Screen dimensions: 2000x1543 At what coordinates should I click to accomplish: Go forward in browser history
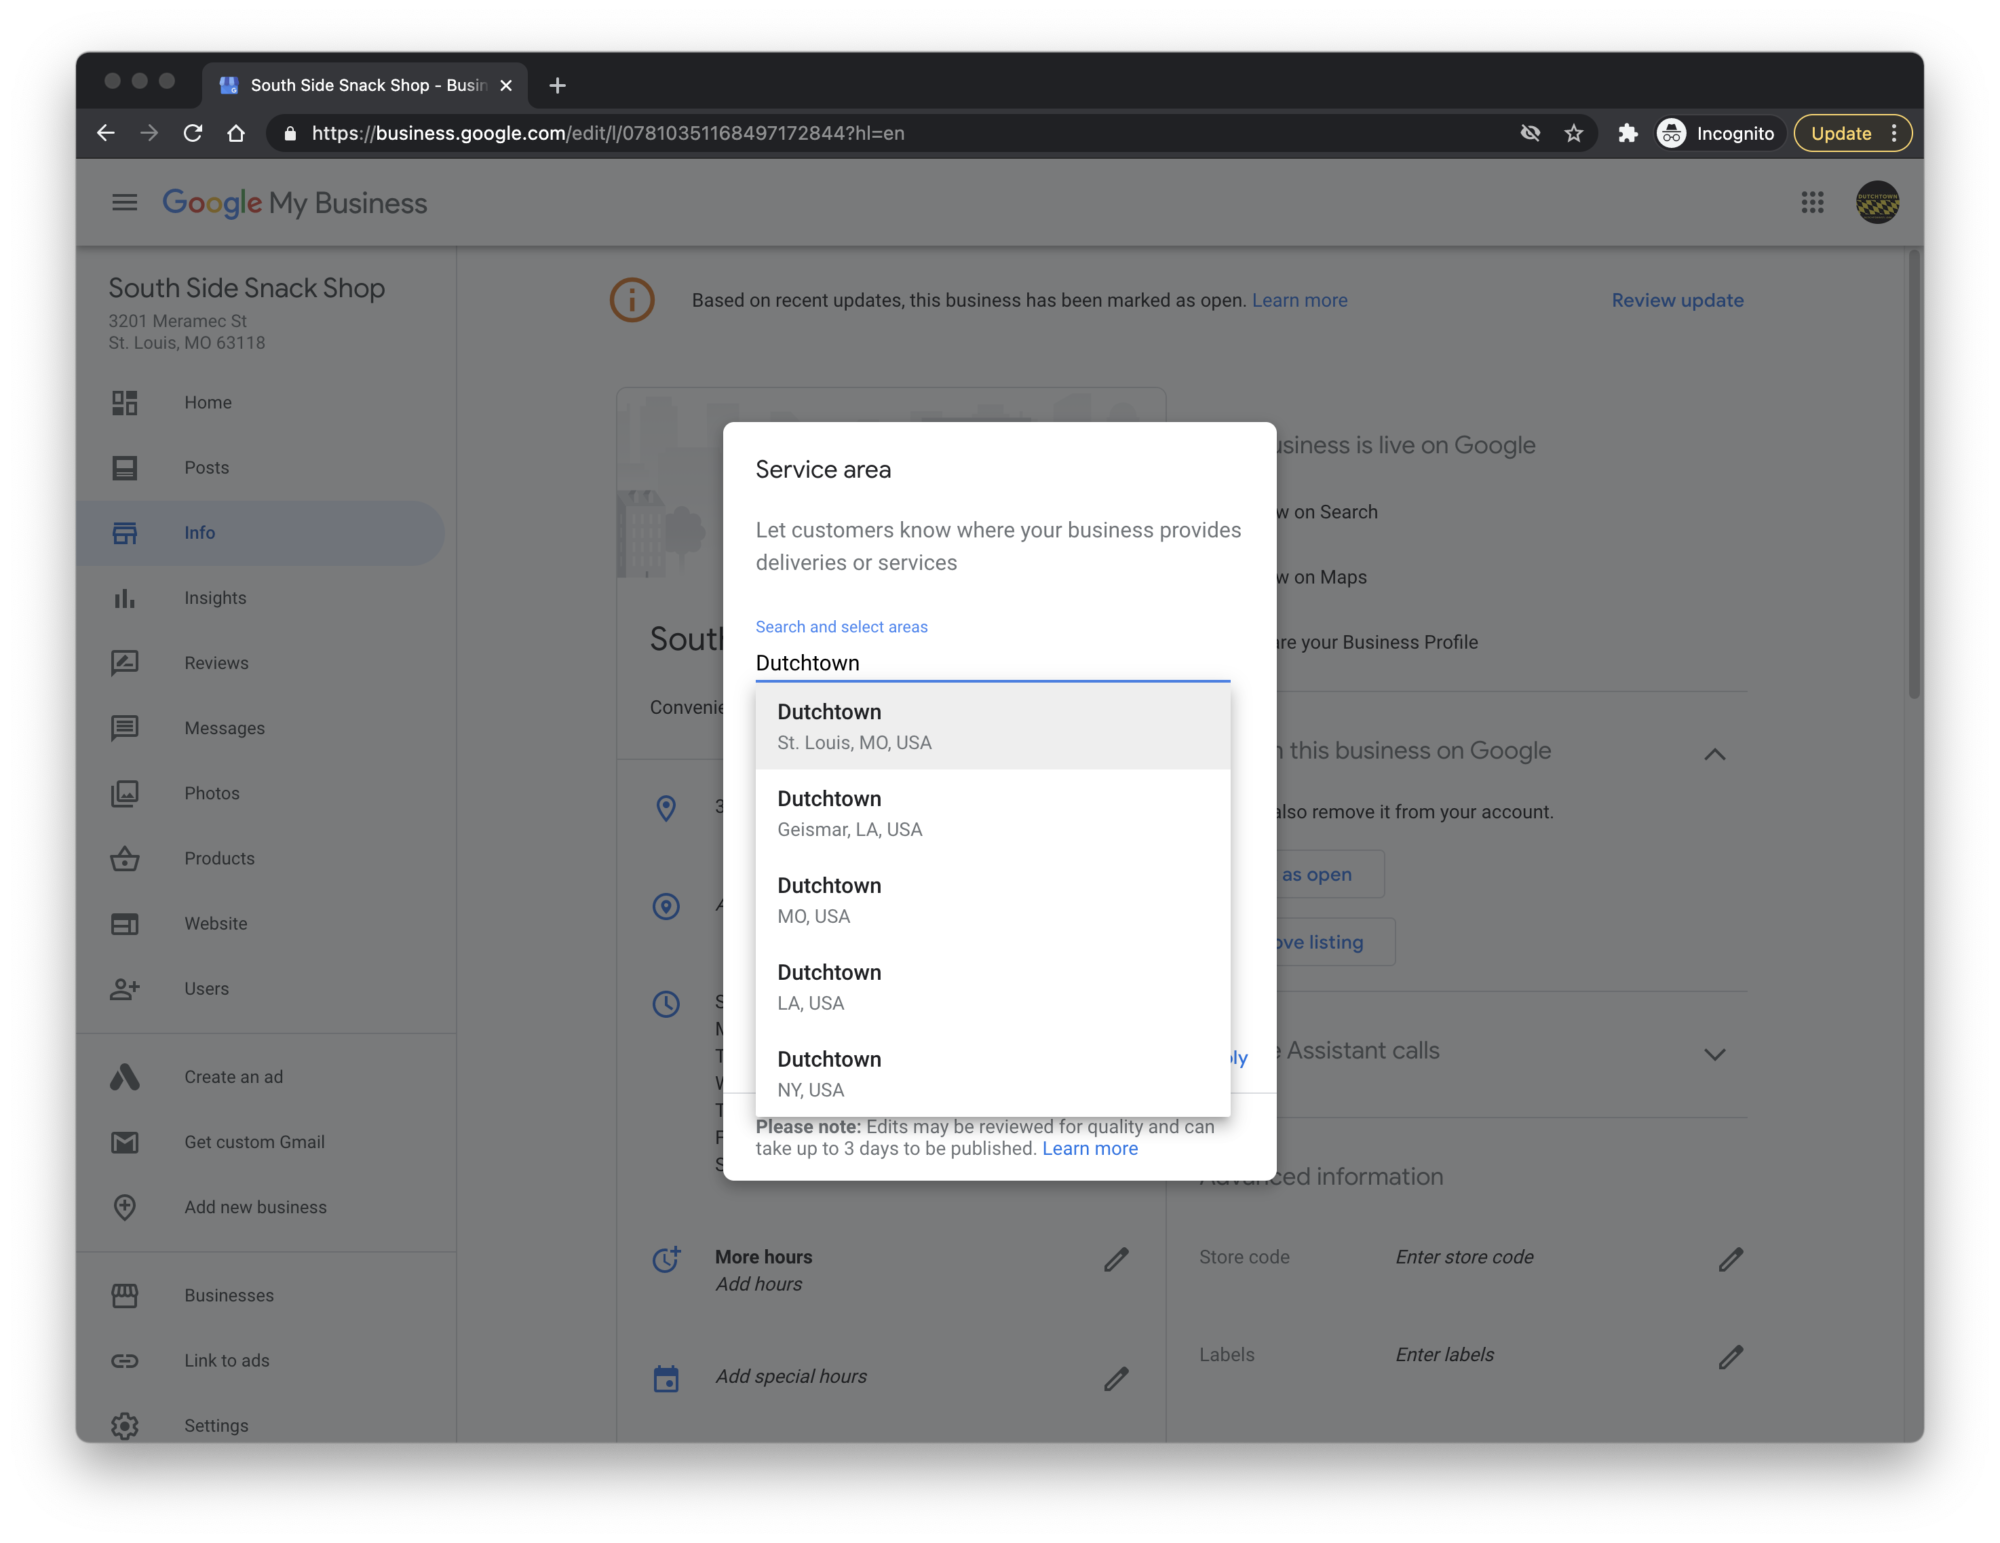(x=149, y=133)
